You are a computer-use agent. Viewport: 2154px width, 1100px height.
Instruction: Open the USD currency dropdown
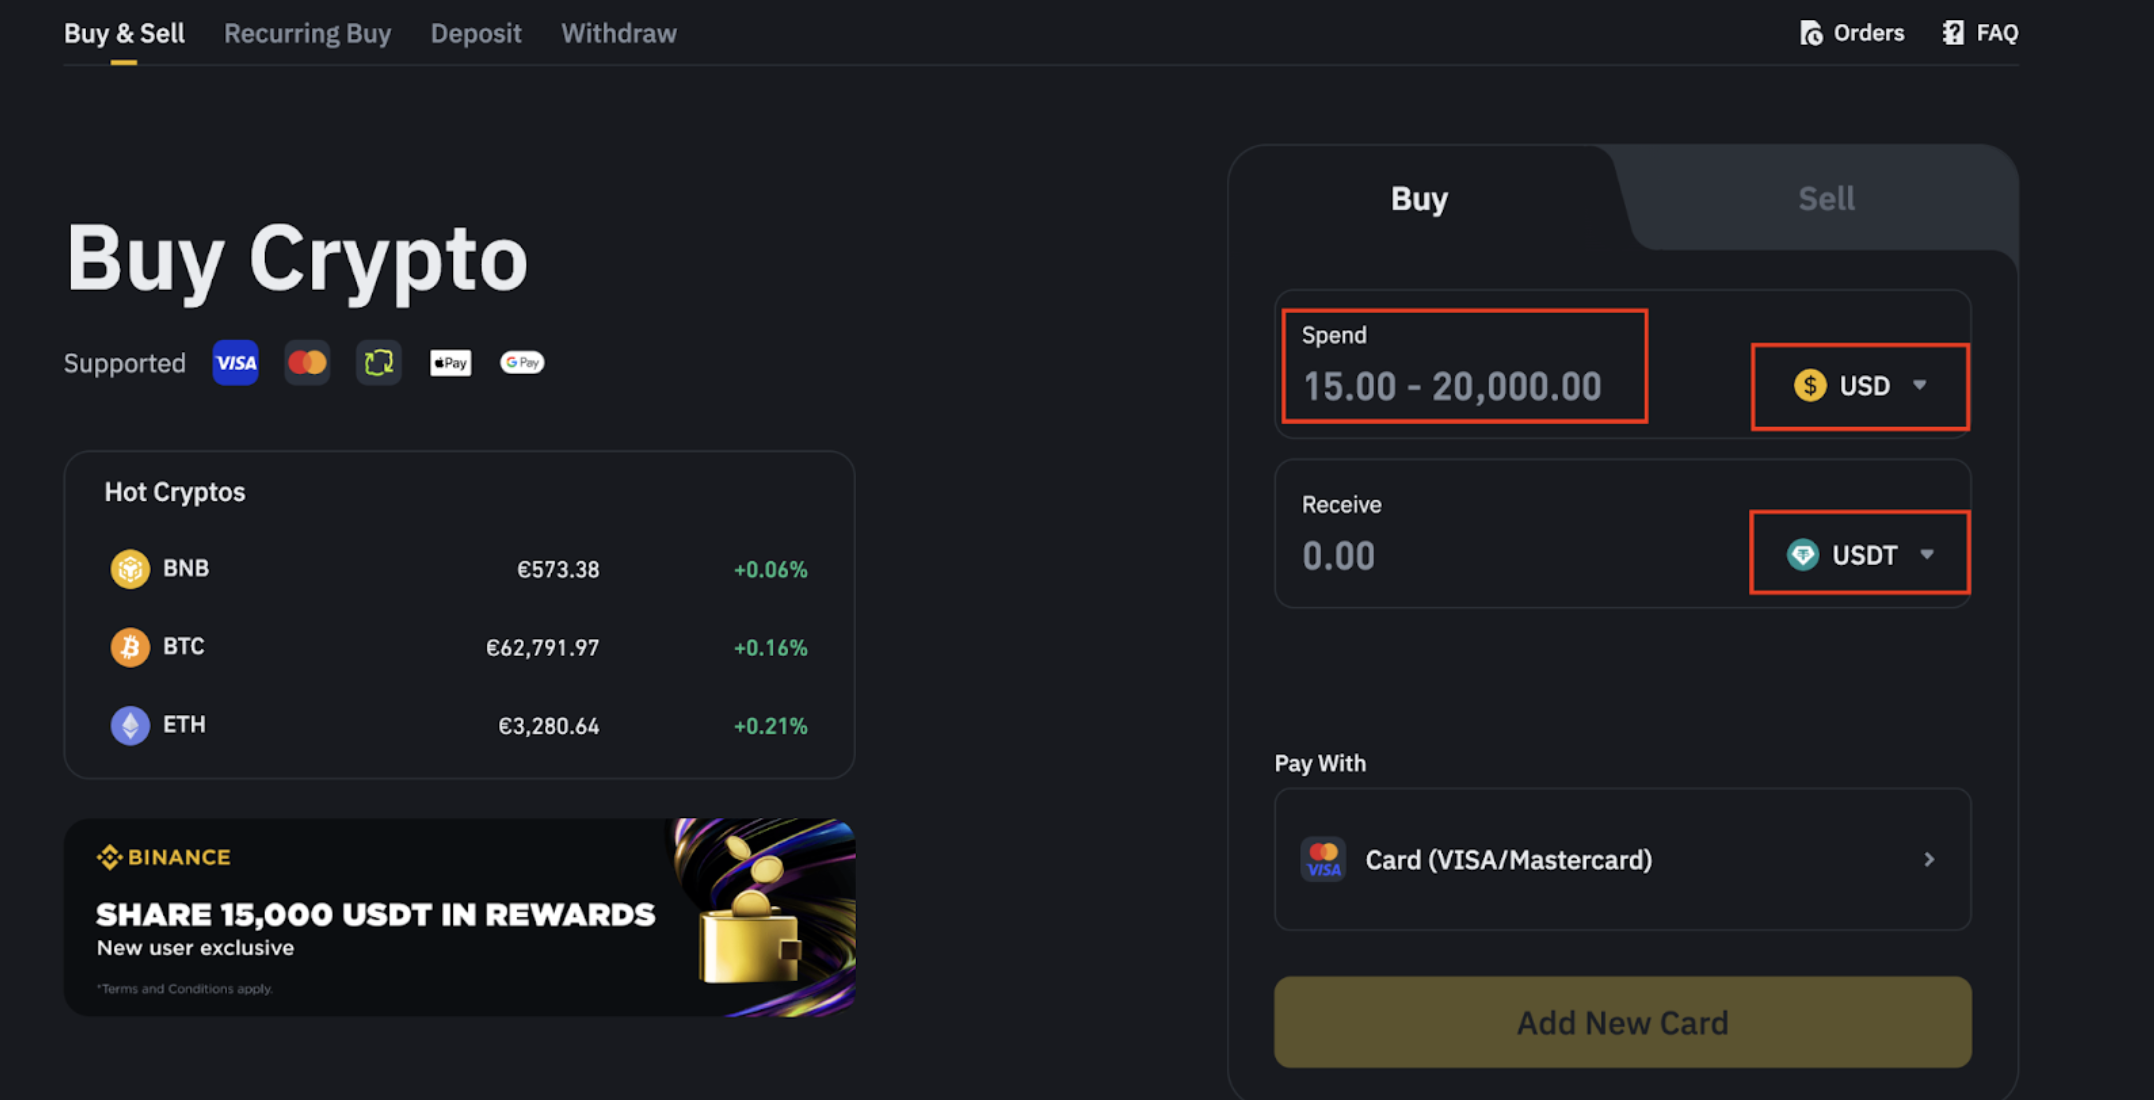(x=1860, y=386)
